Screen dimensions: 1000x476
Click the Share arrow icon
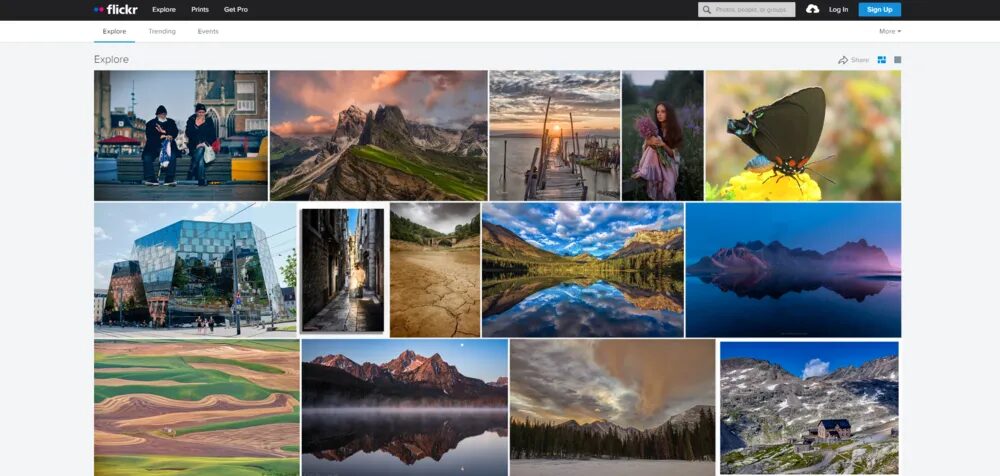842,60
